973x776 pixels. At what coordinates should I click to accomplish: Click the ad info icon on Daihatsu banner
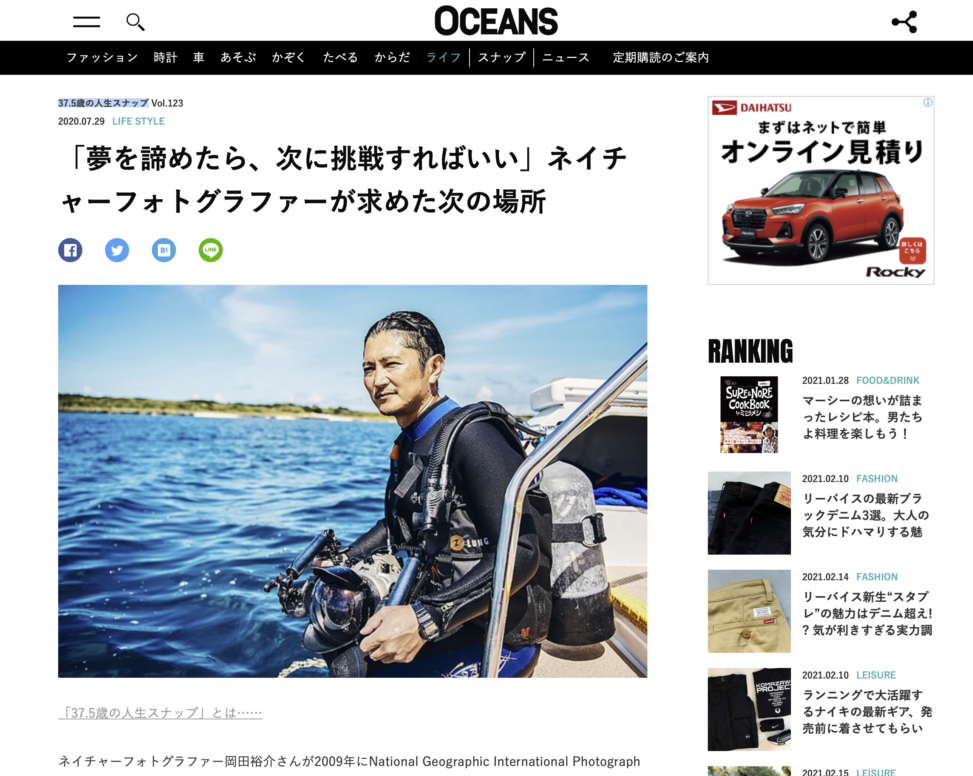928,102
